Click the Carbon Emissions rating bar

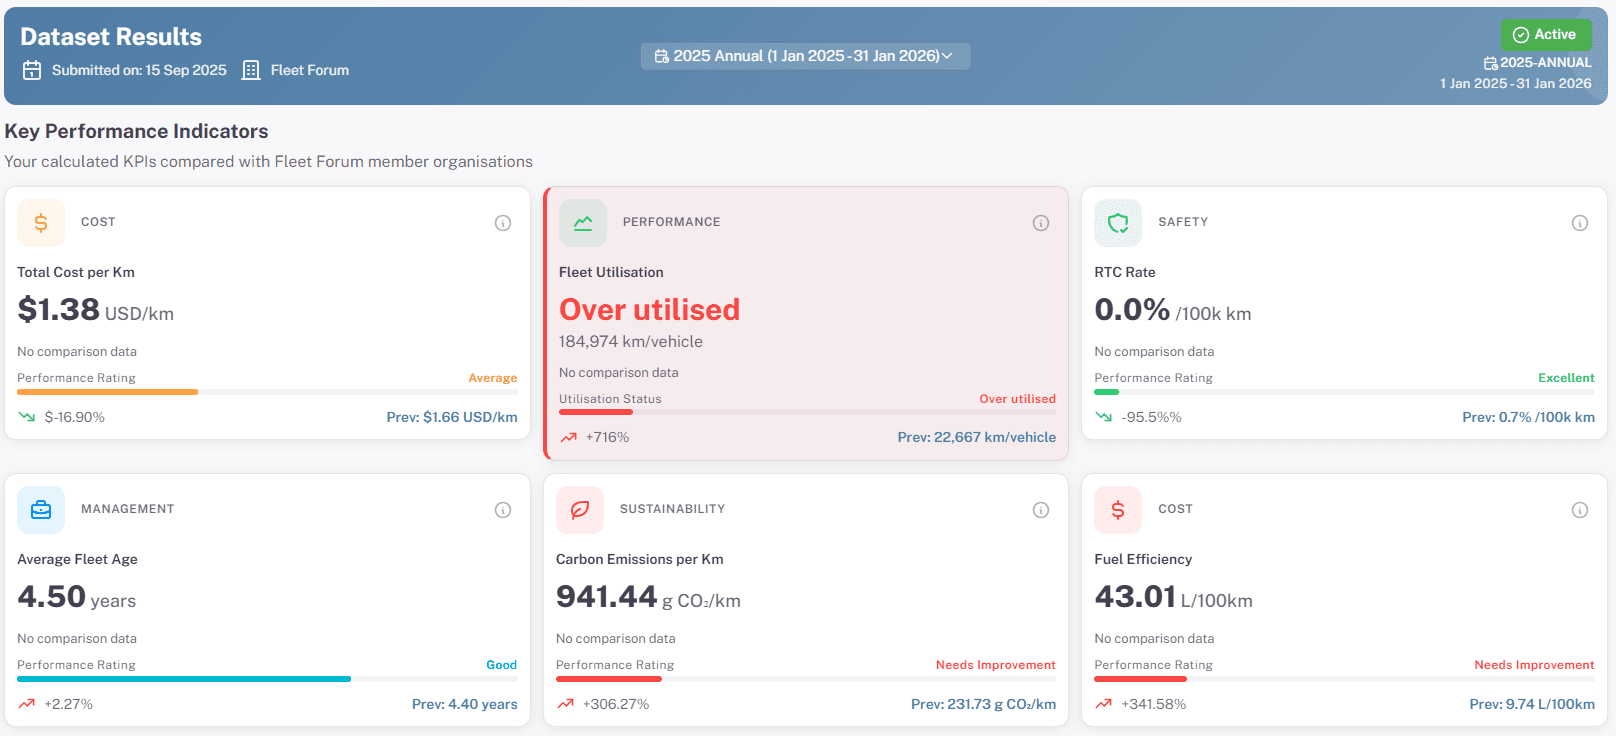806,679
